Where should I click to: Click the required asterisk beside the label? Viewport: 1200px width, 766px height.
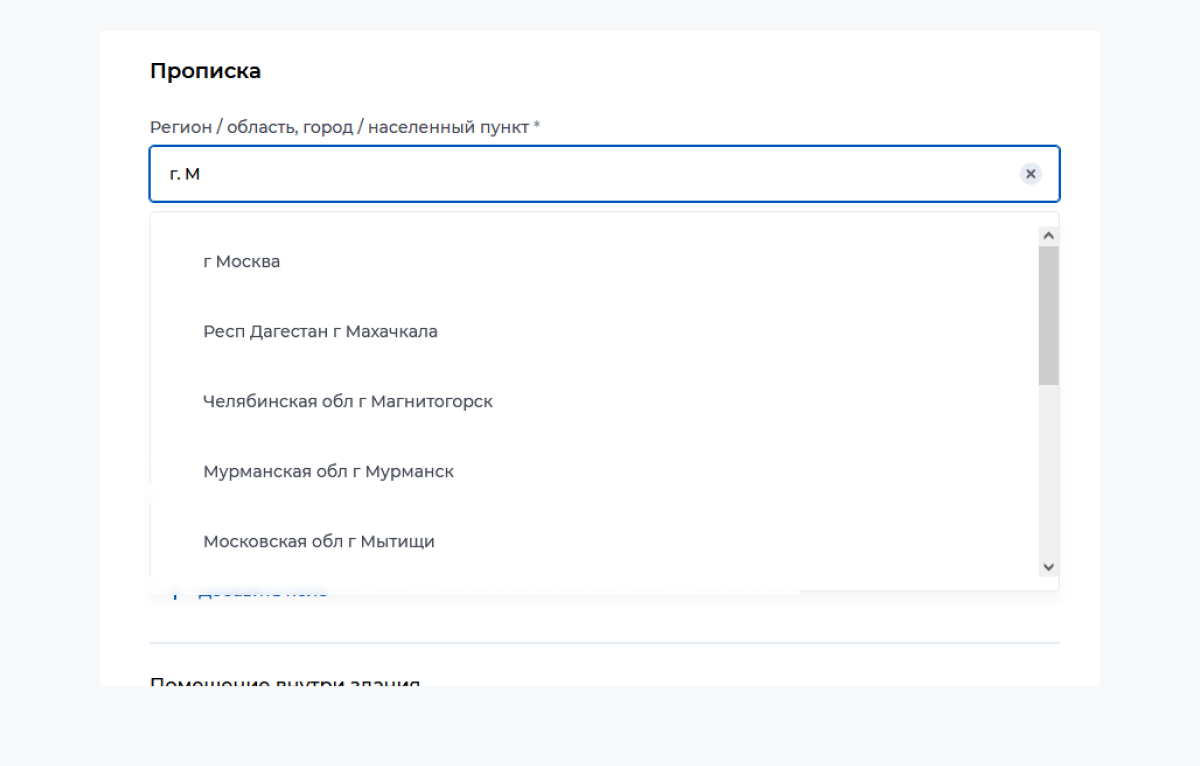click(x=537, y=126)
